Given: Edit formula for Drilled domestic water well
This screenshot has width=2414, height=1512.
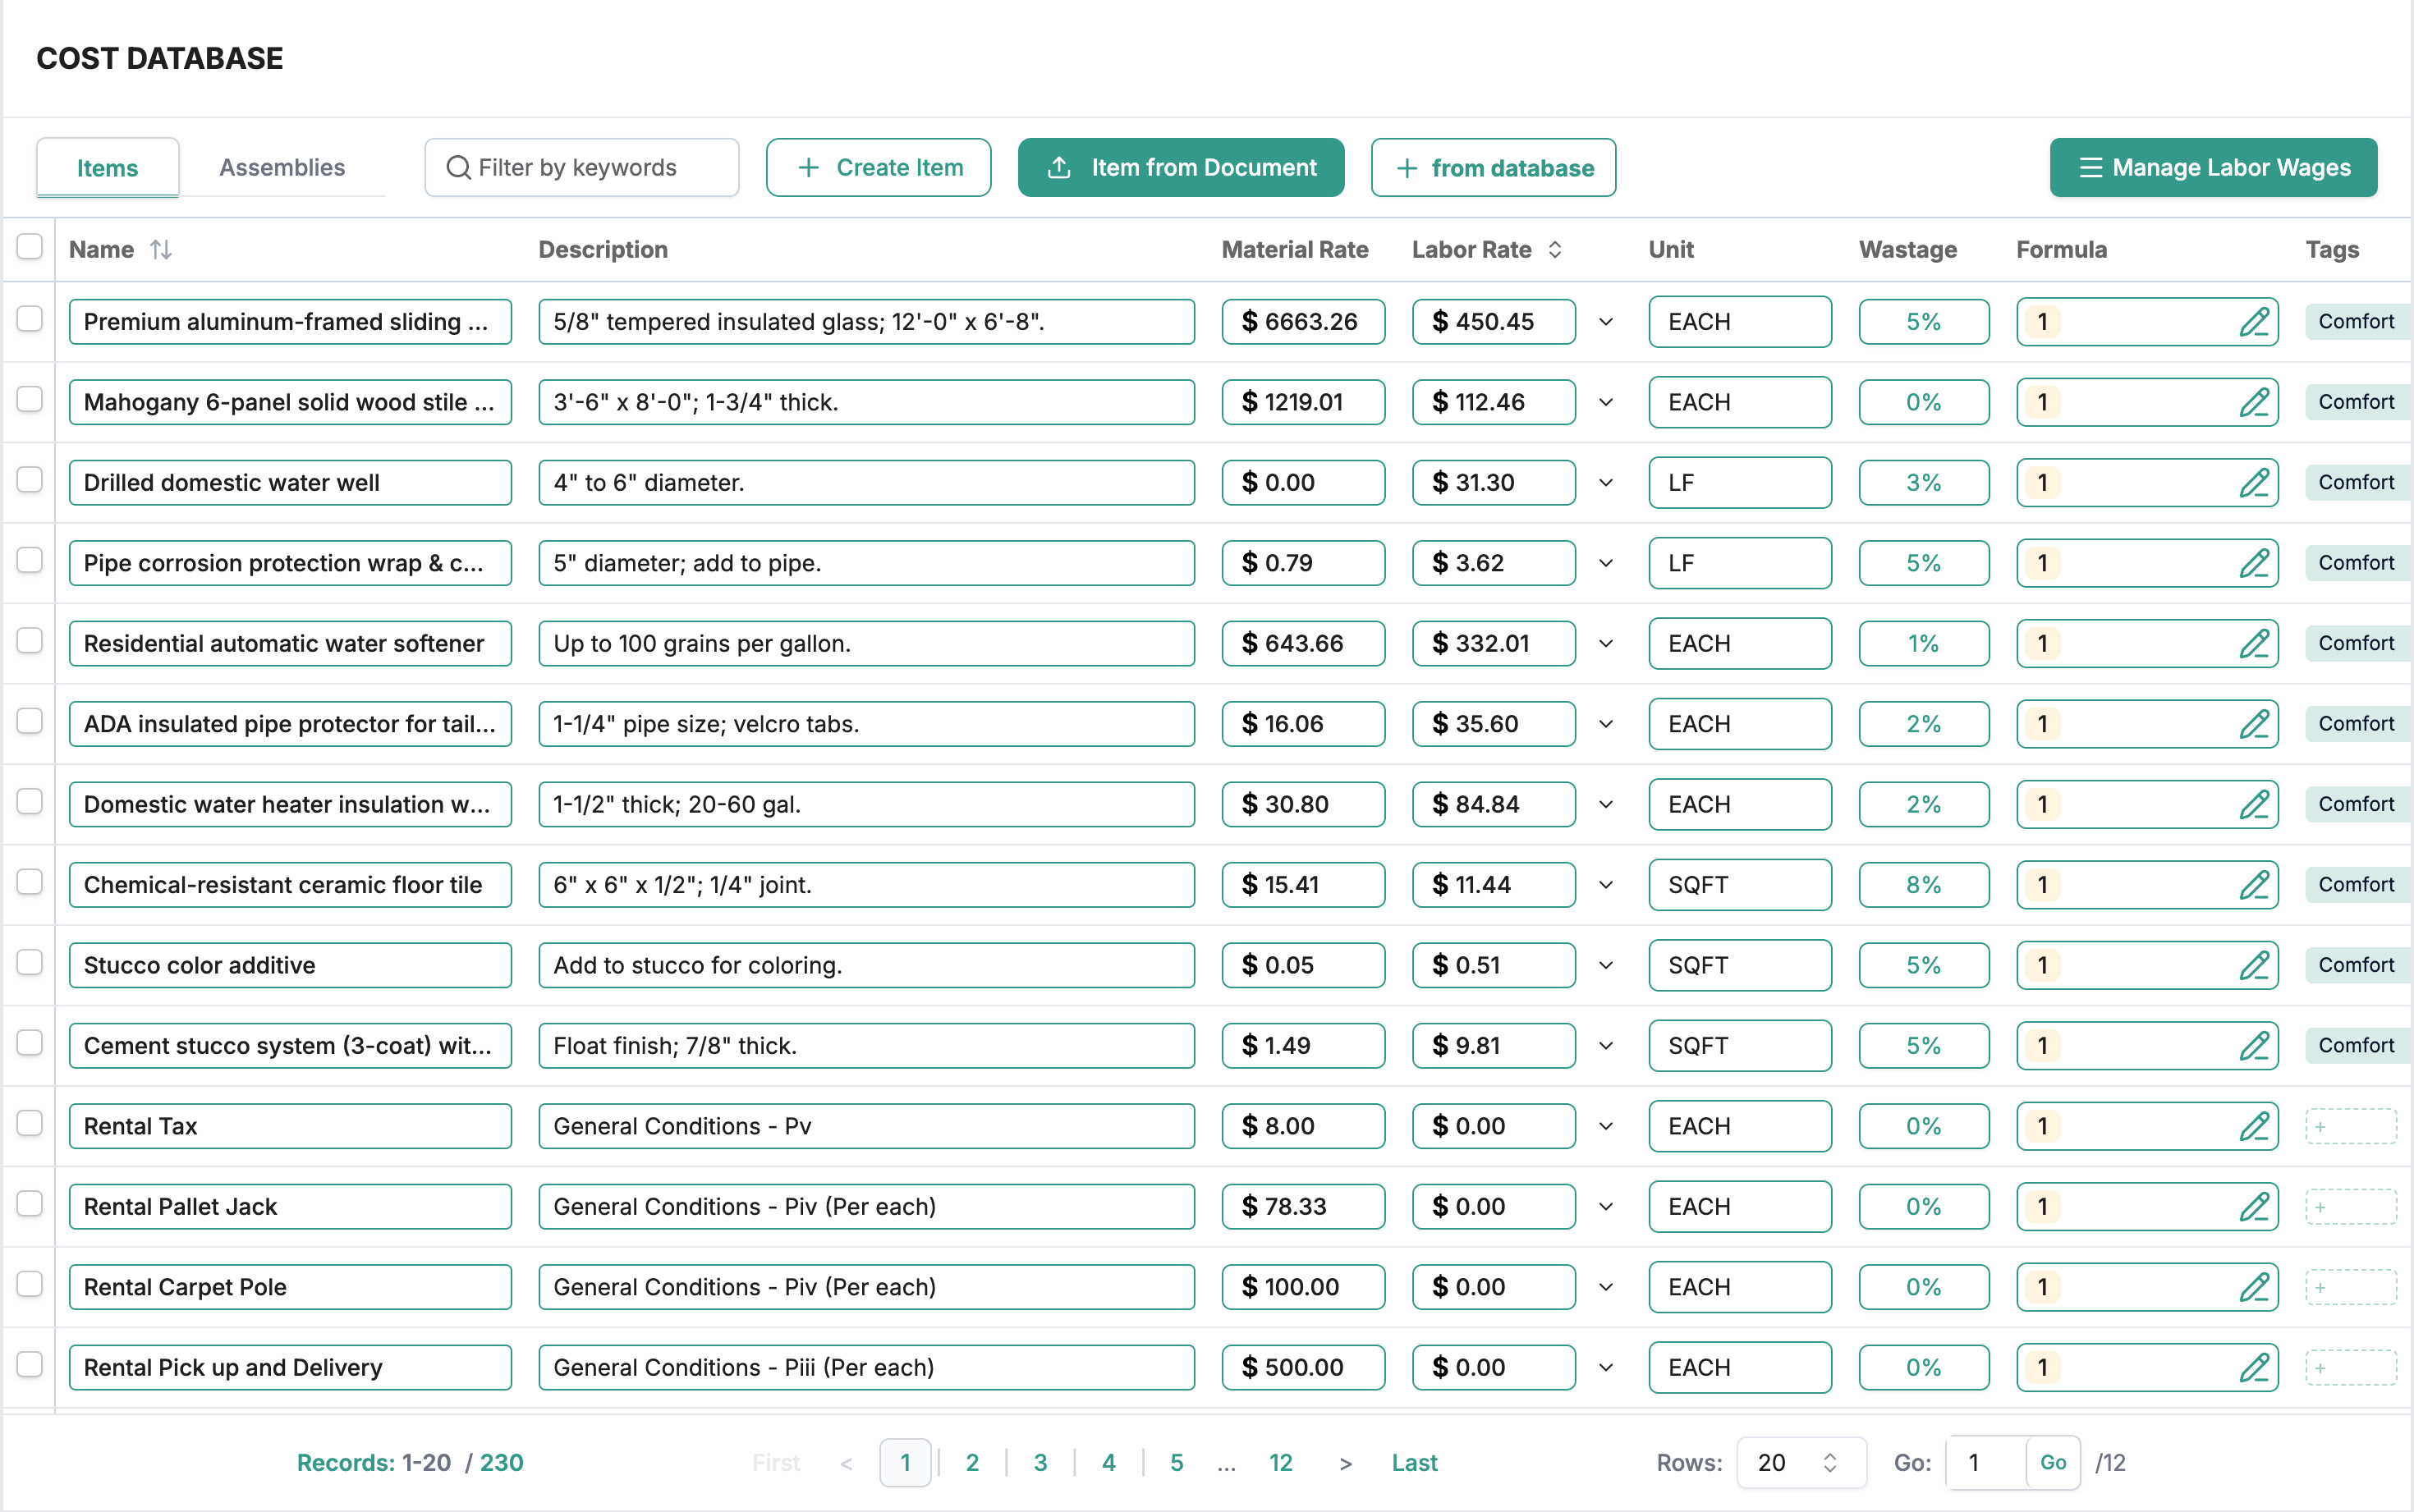Looking at the screenshot, I should 2253,483.
